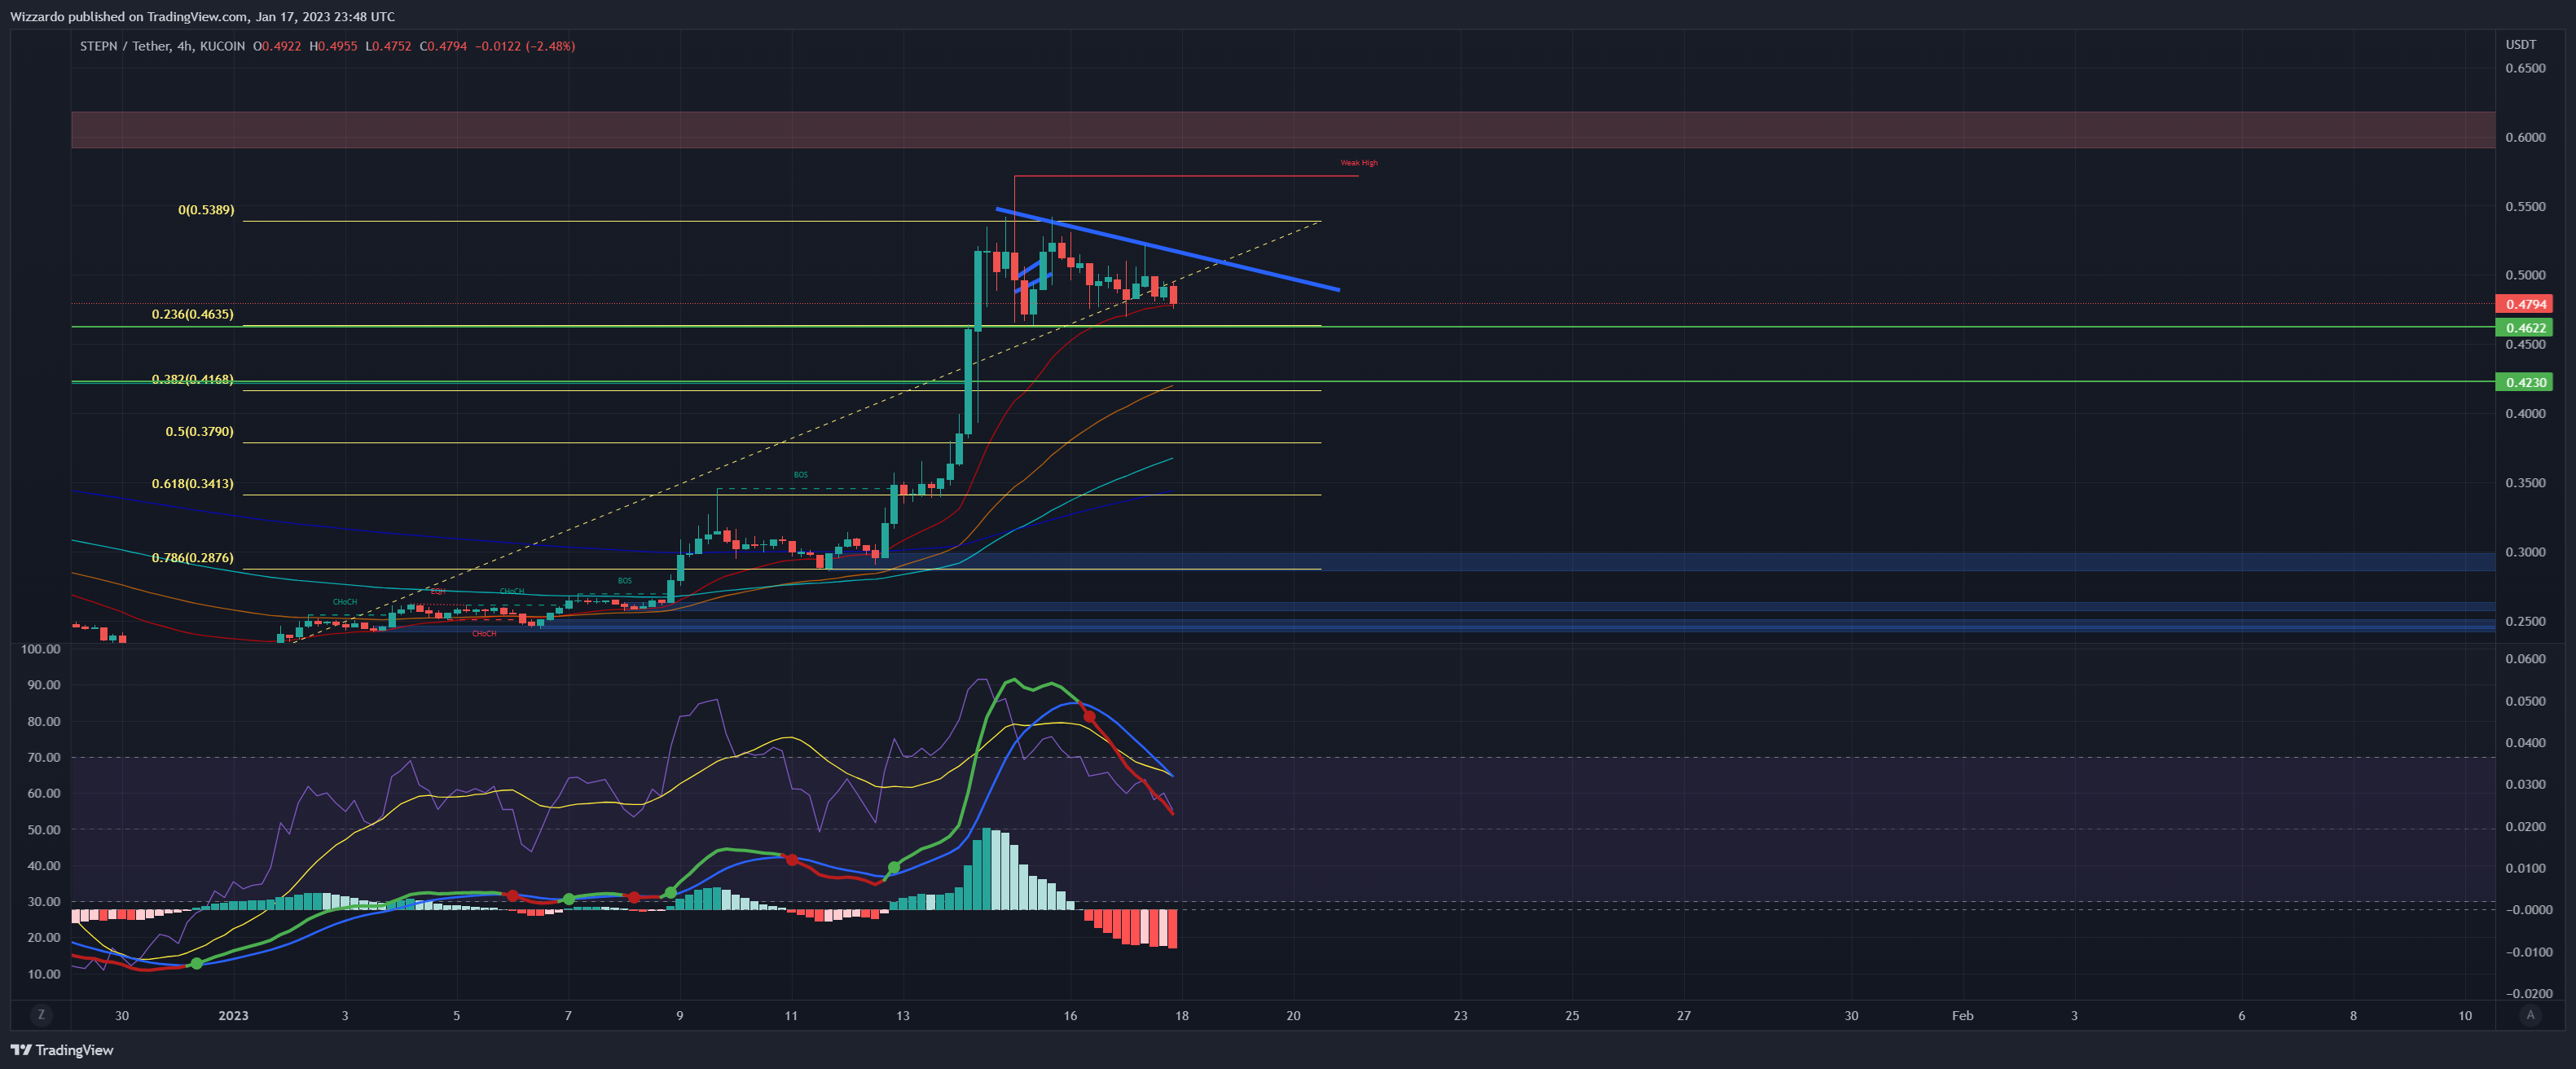Click the 30.00 RSI scale label
Image resolution: width=2576 pixels, height=1069 pixels.
(x=44, y=902)
